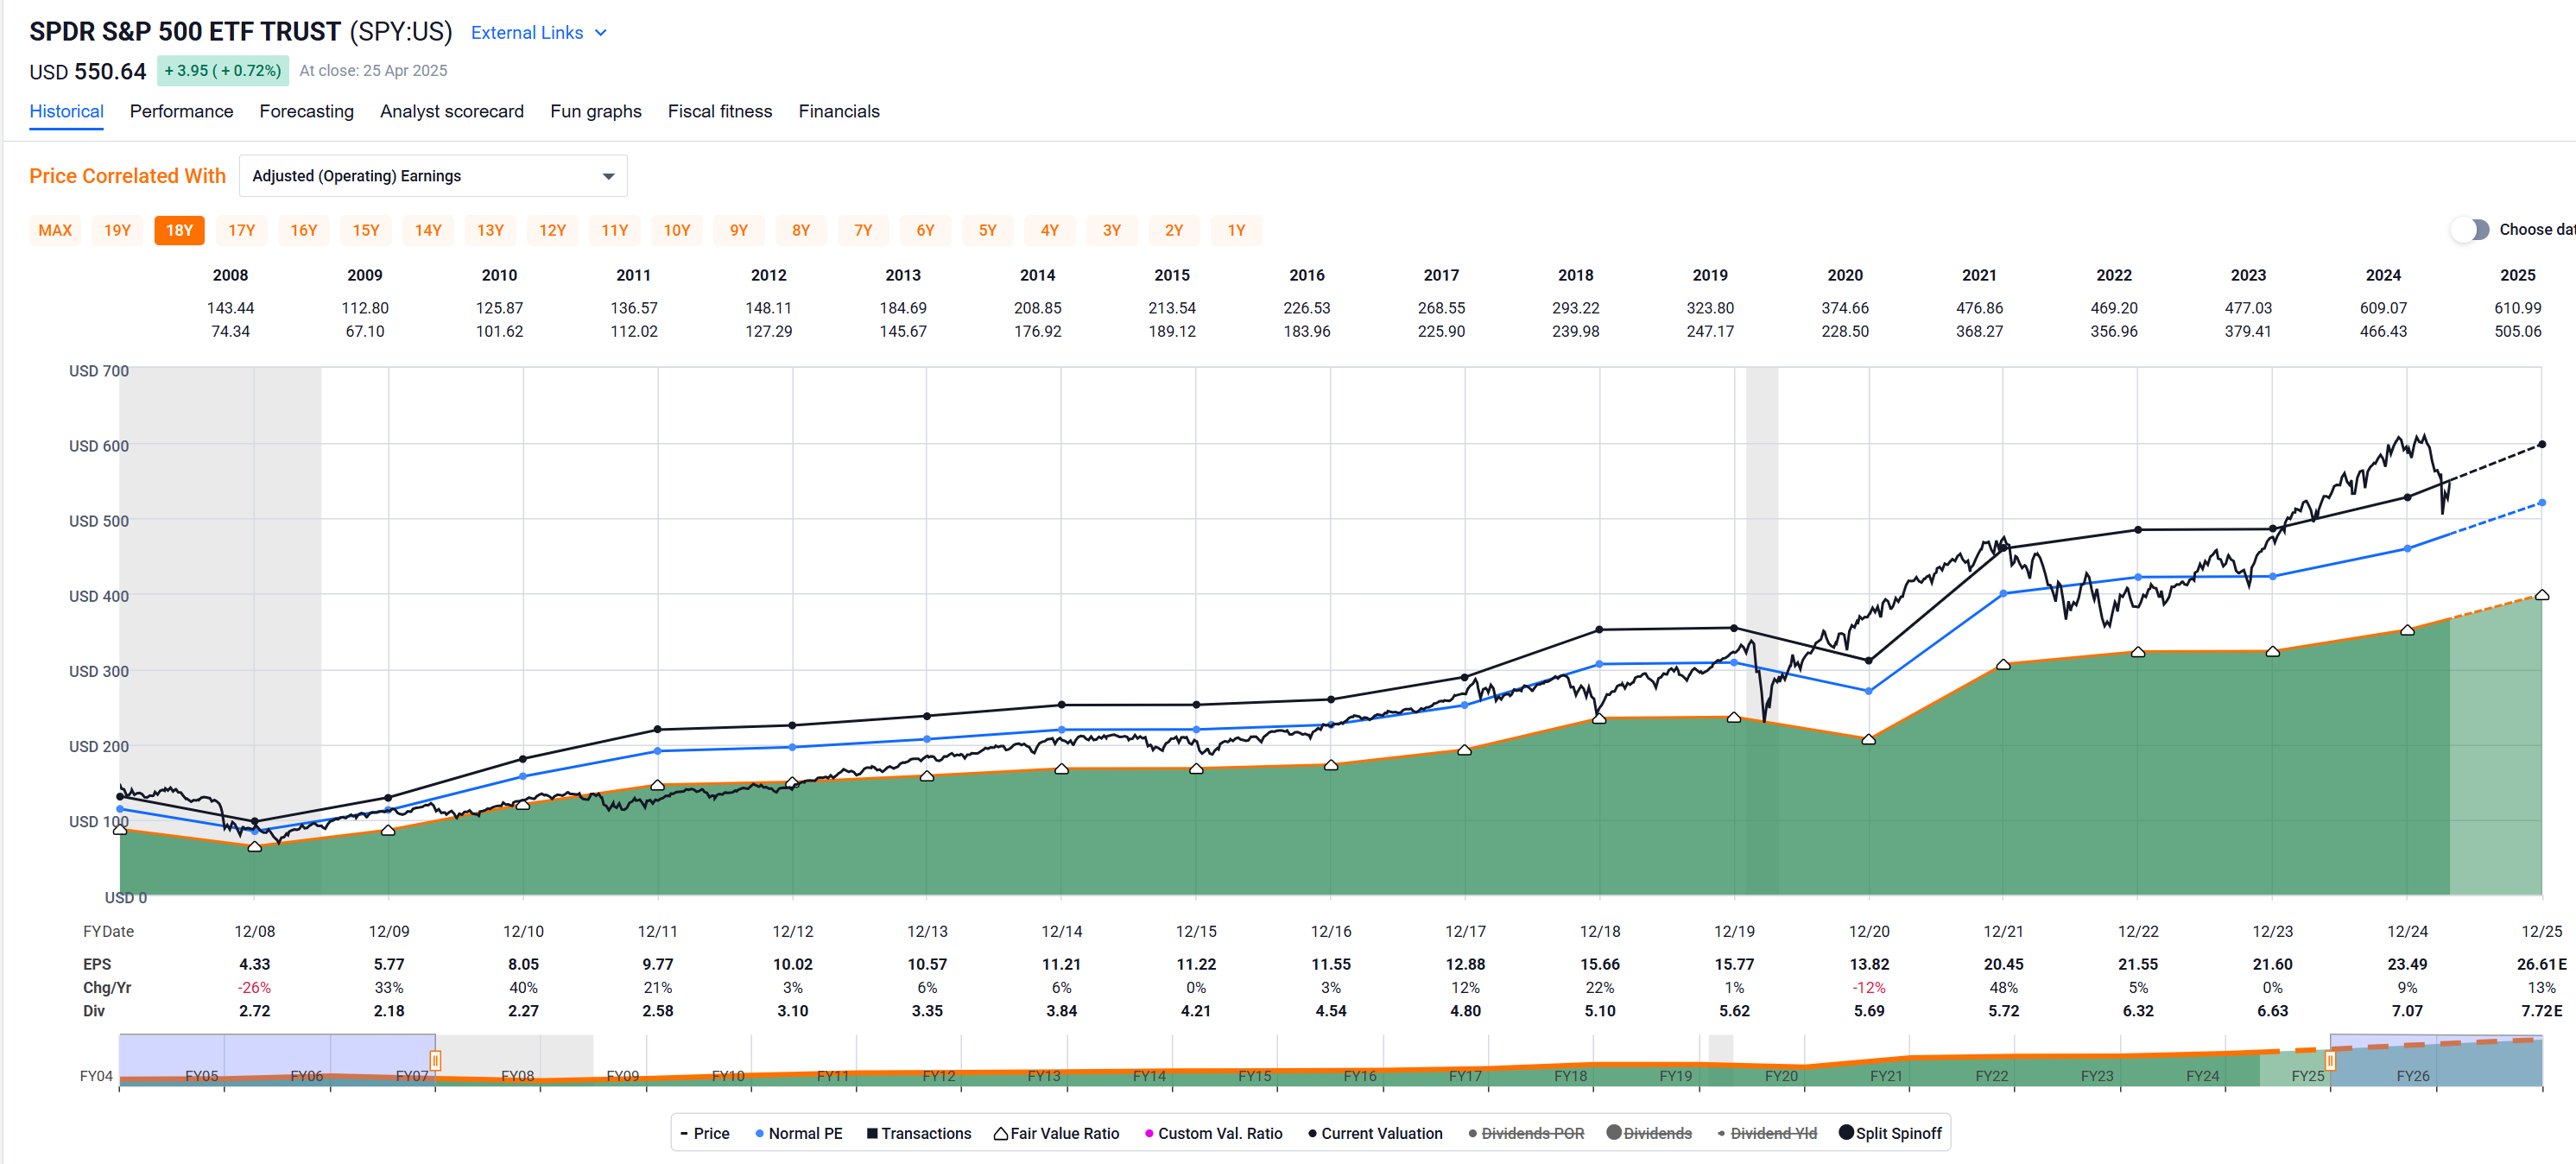Image resolution: width=2576 pixels, height=1164 pixels.
Task: Click the left range navigator handle
Action: pyautogui.click(x=435, y=1060)
